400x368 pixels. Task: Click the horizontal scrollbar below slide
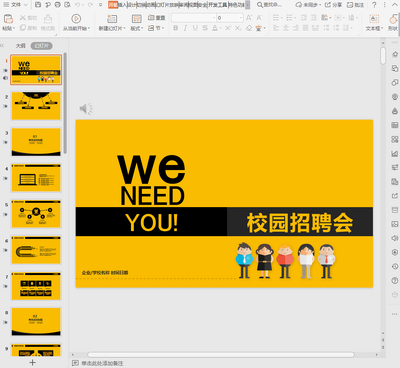(x=221, y=355)
